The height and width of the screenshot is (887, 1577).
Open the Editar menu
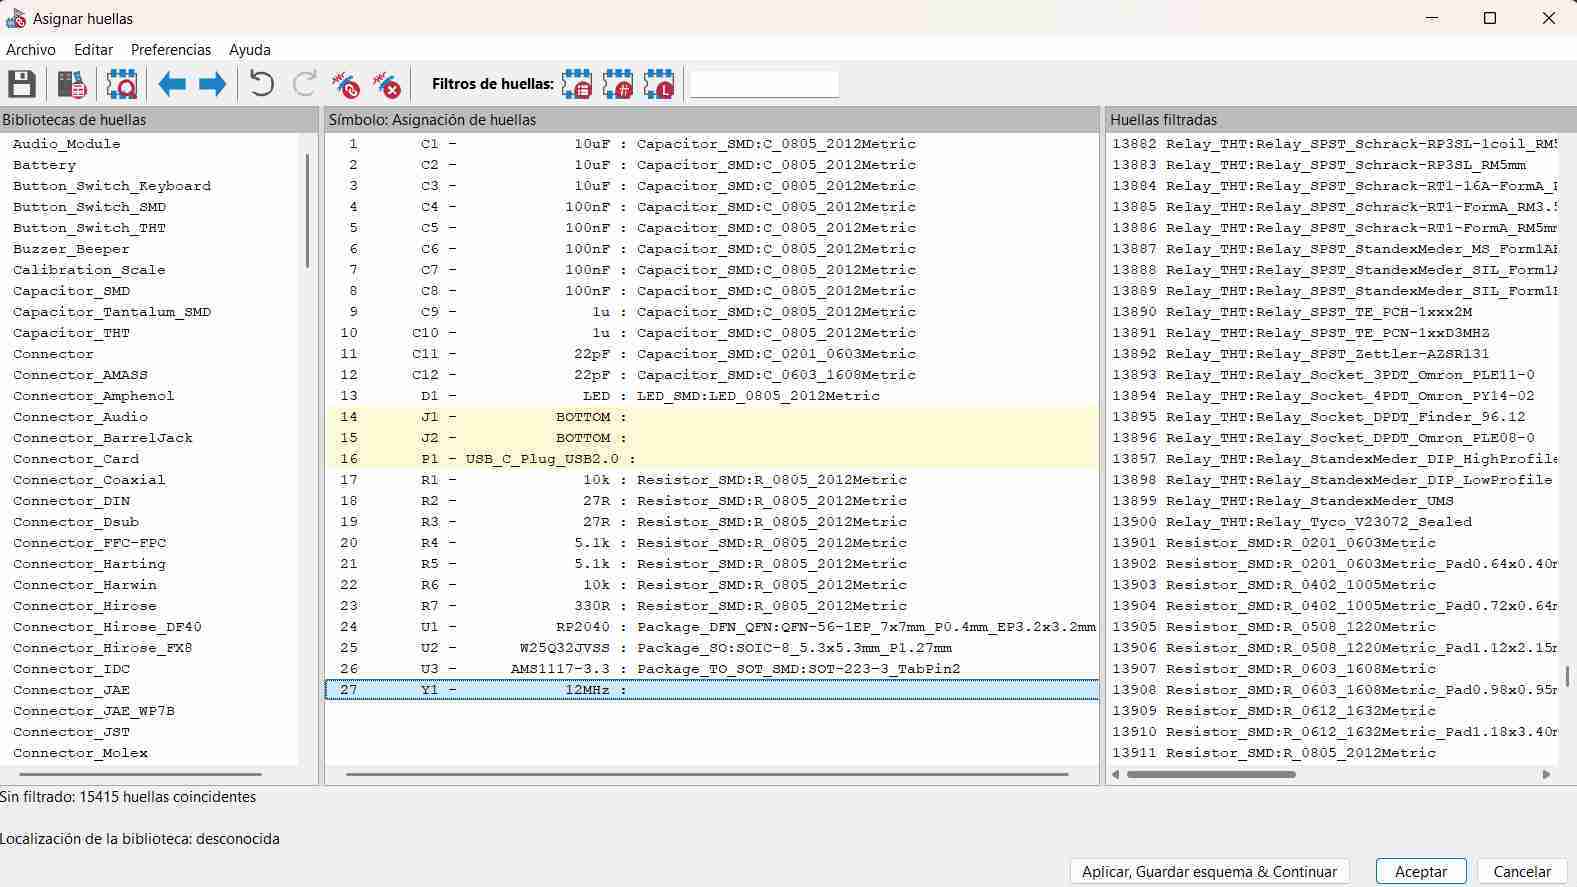coord(93,49)
